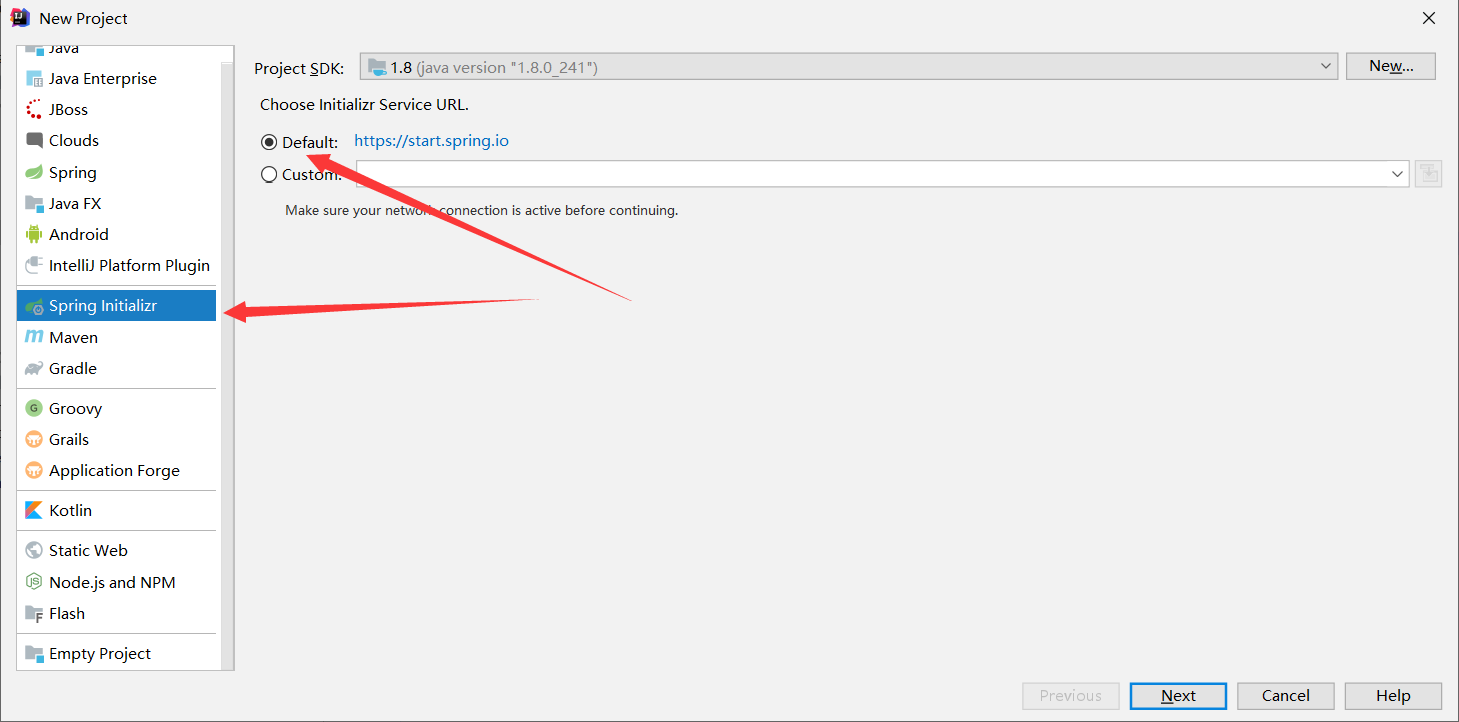Click the Gradle elephant icon
This screenshot has width=1459, height=722.
(x=34, y=368)
